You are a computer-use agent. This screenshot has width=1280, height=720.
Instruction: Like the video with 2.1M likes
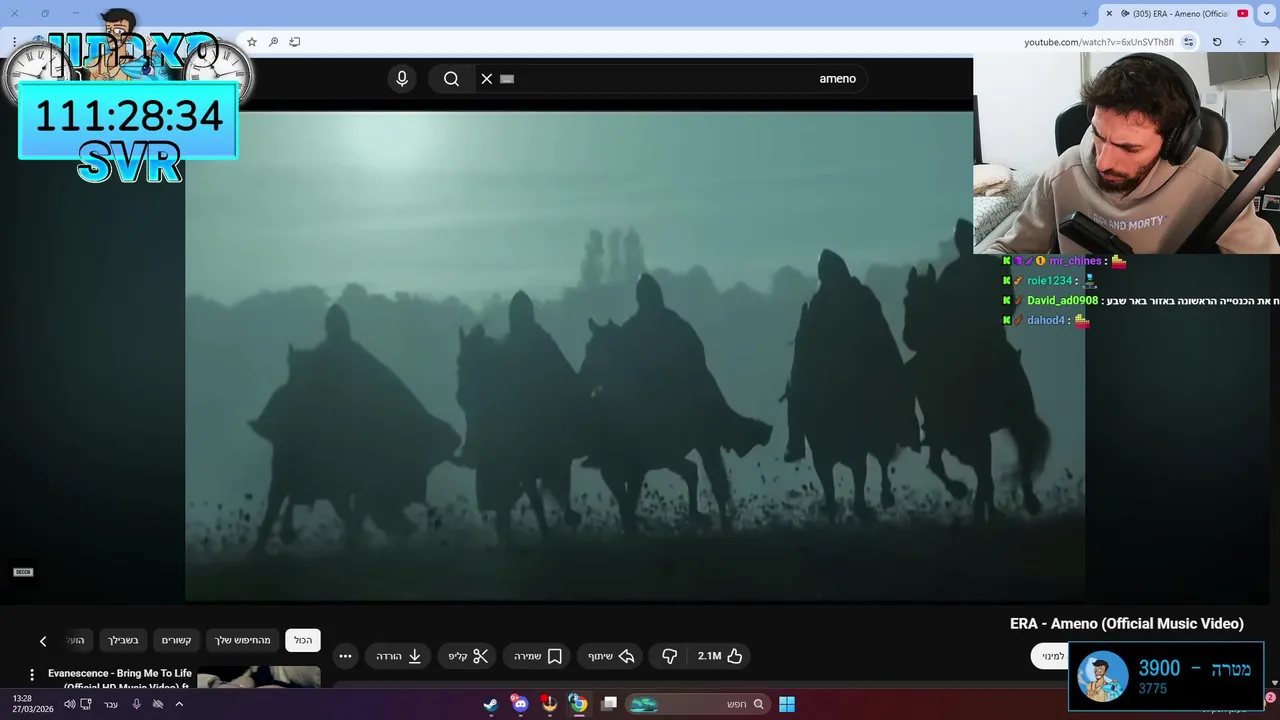[721, 656]
